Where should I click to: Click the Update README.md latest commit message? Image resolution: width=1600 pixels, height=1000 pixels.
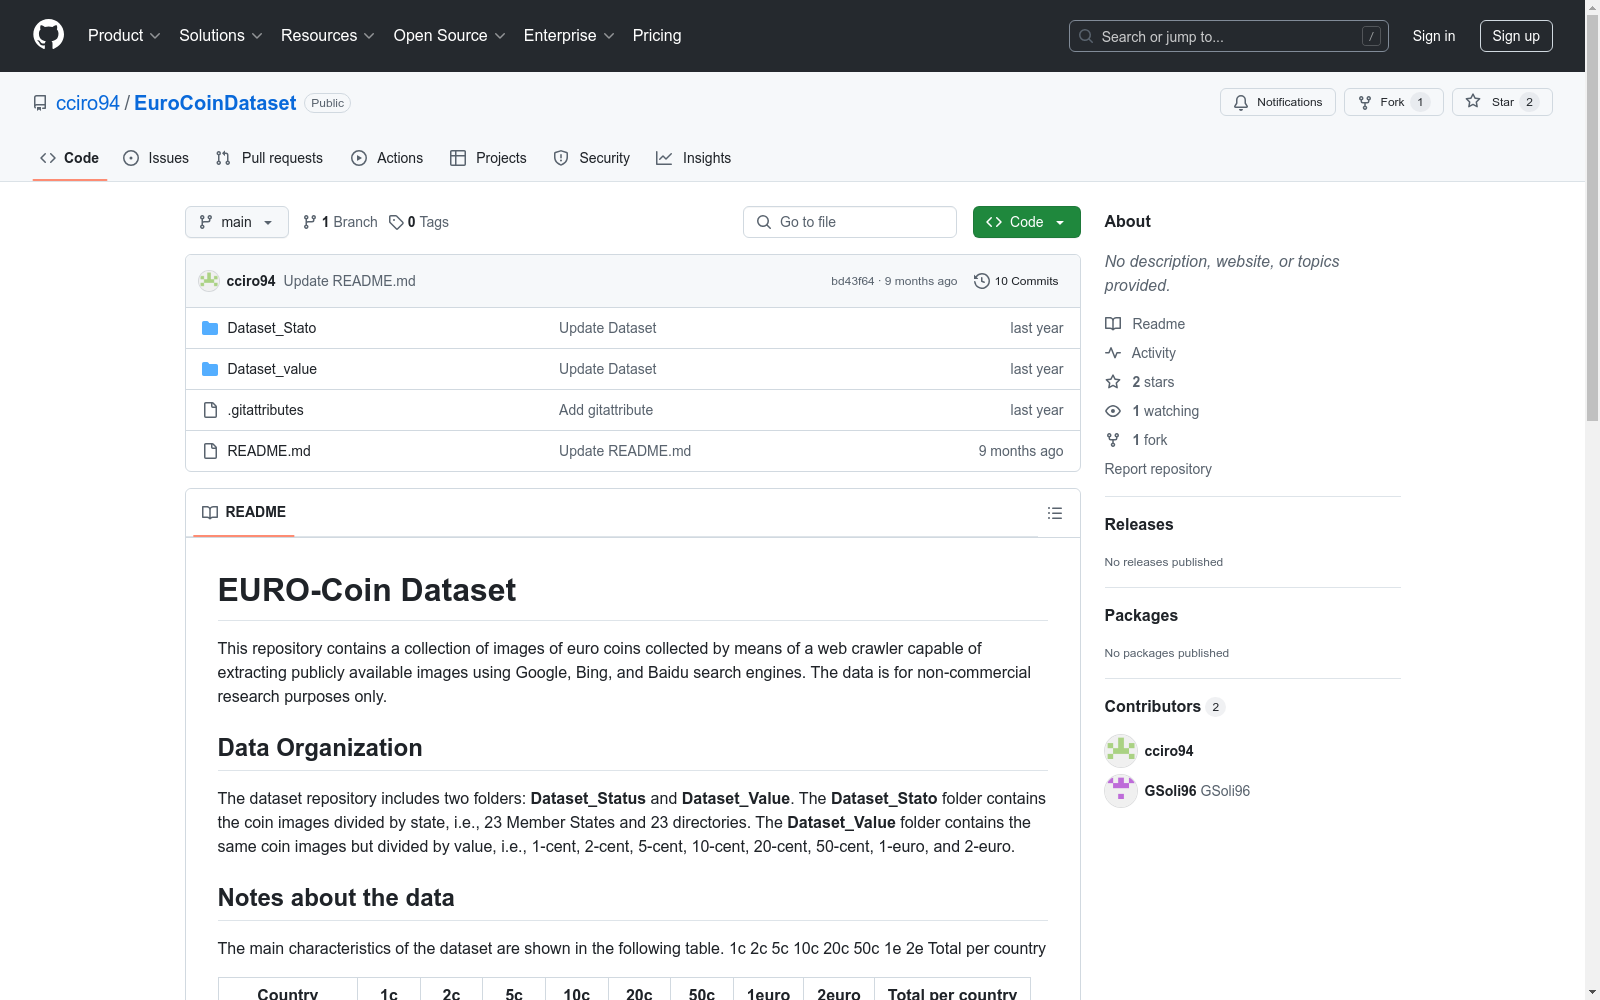[350, 281]
